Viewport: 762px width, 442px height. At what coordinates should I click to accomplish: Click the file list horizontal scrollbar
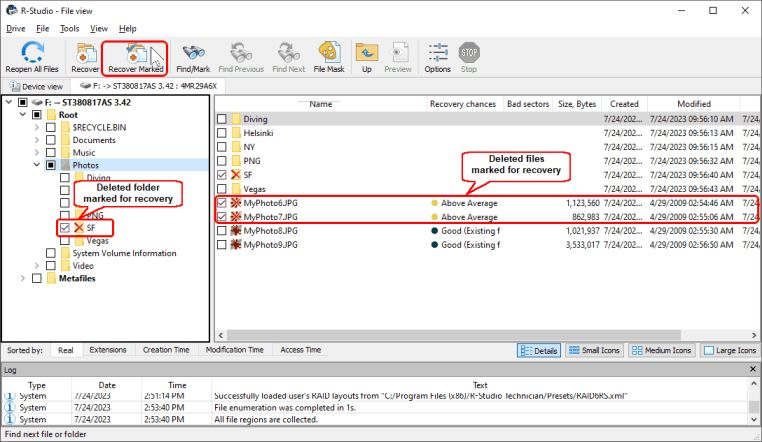pyautogui.click(x=454, y=335)
